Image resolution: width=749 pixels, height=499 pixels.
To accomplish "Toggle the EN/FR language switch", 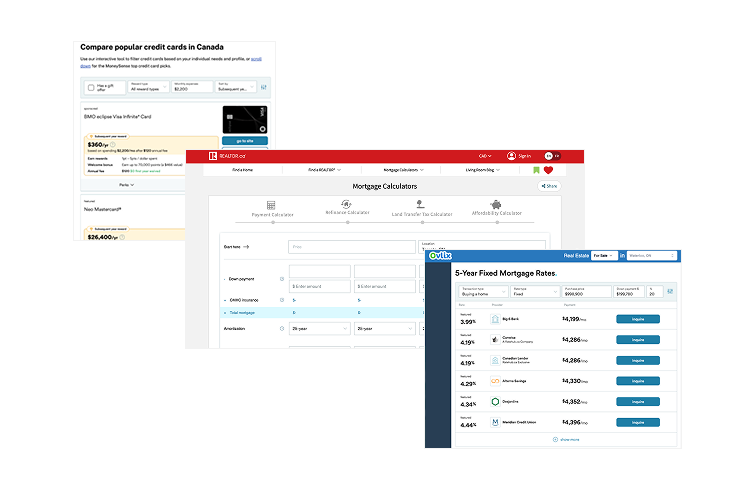I will (553, 156).
